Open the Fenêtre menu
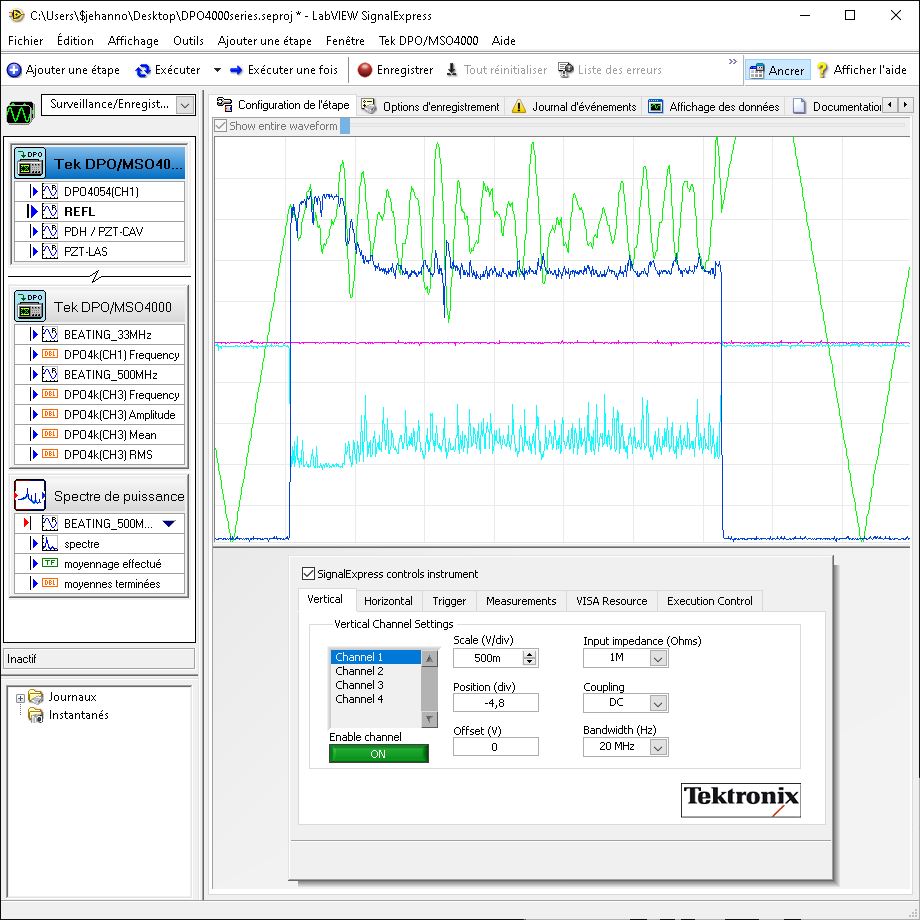The height and width of the screenshot is (920, 920). 345,41
